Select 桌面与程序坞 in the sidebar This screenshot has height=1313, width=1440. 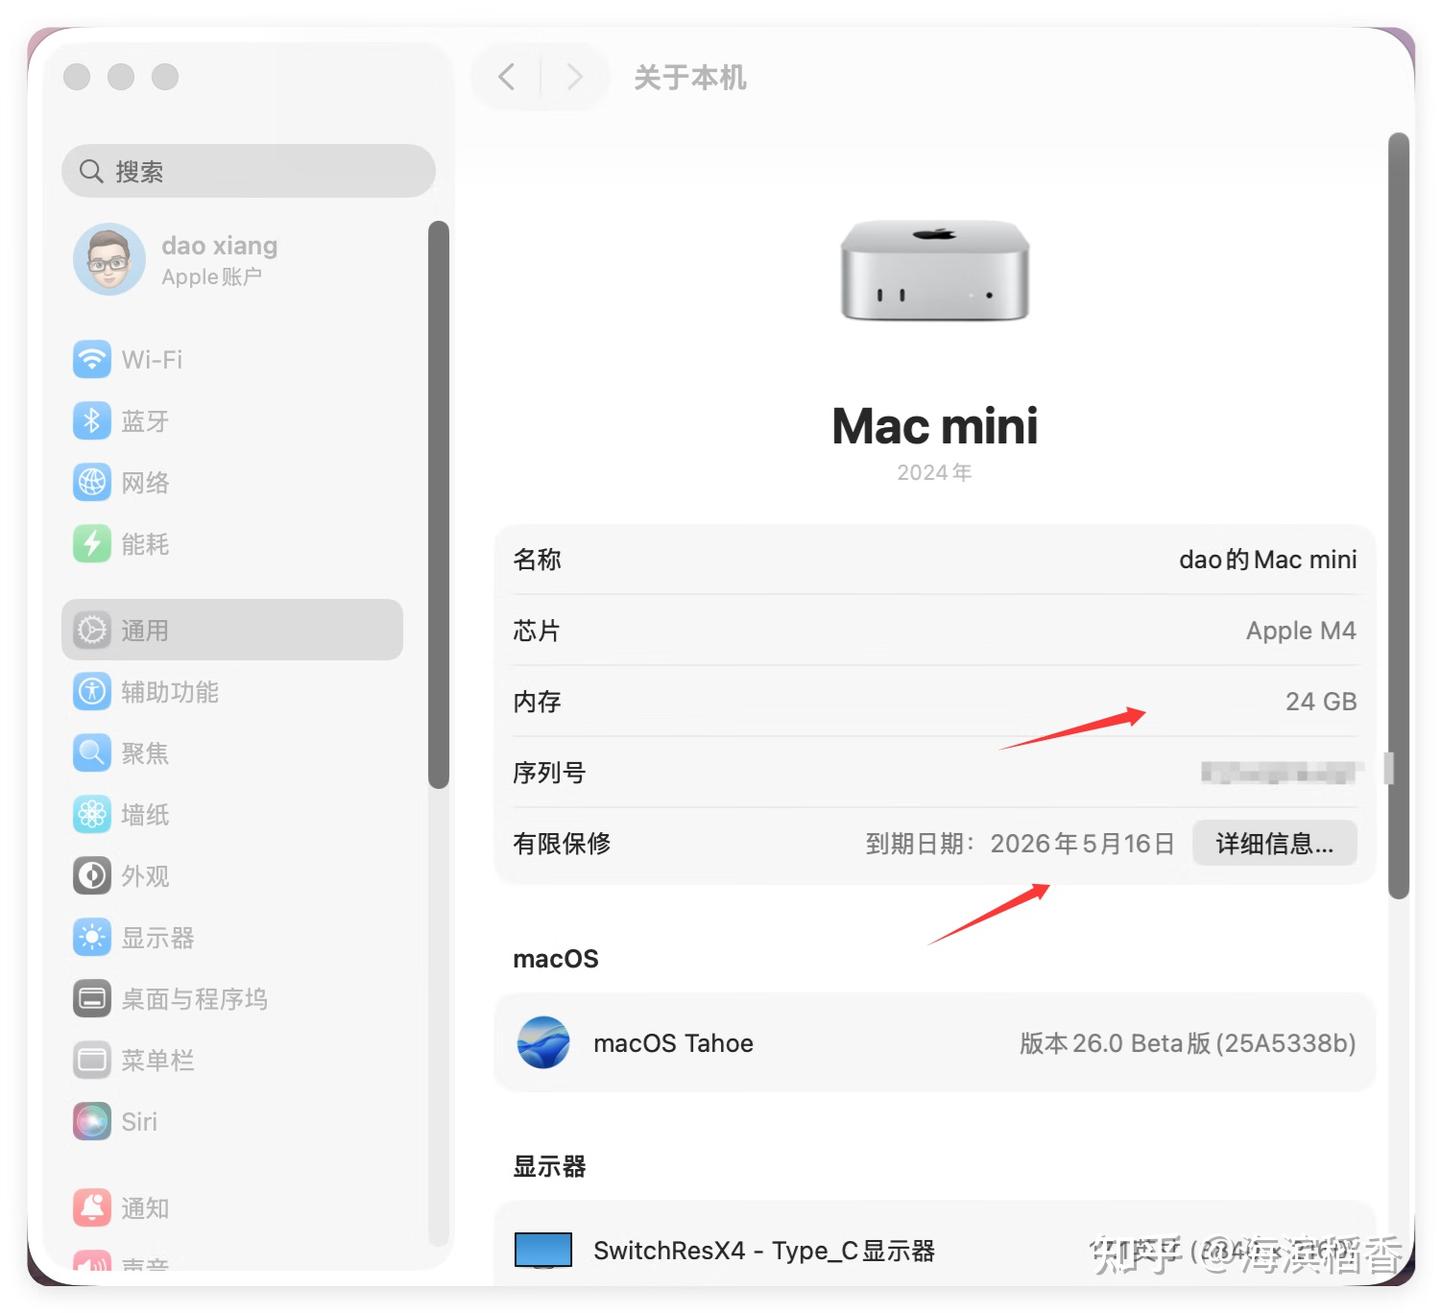[x=194, y=999]
